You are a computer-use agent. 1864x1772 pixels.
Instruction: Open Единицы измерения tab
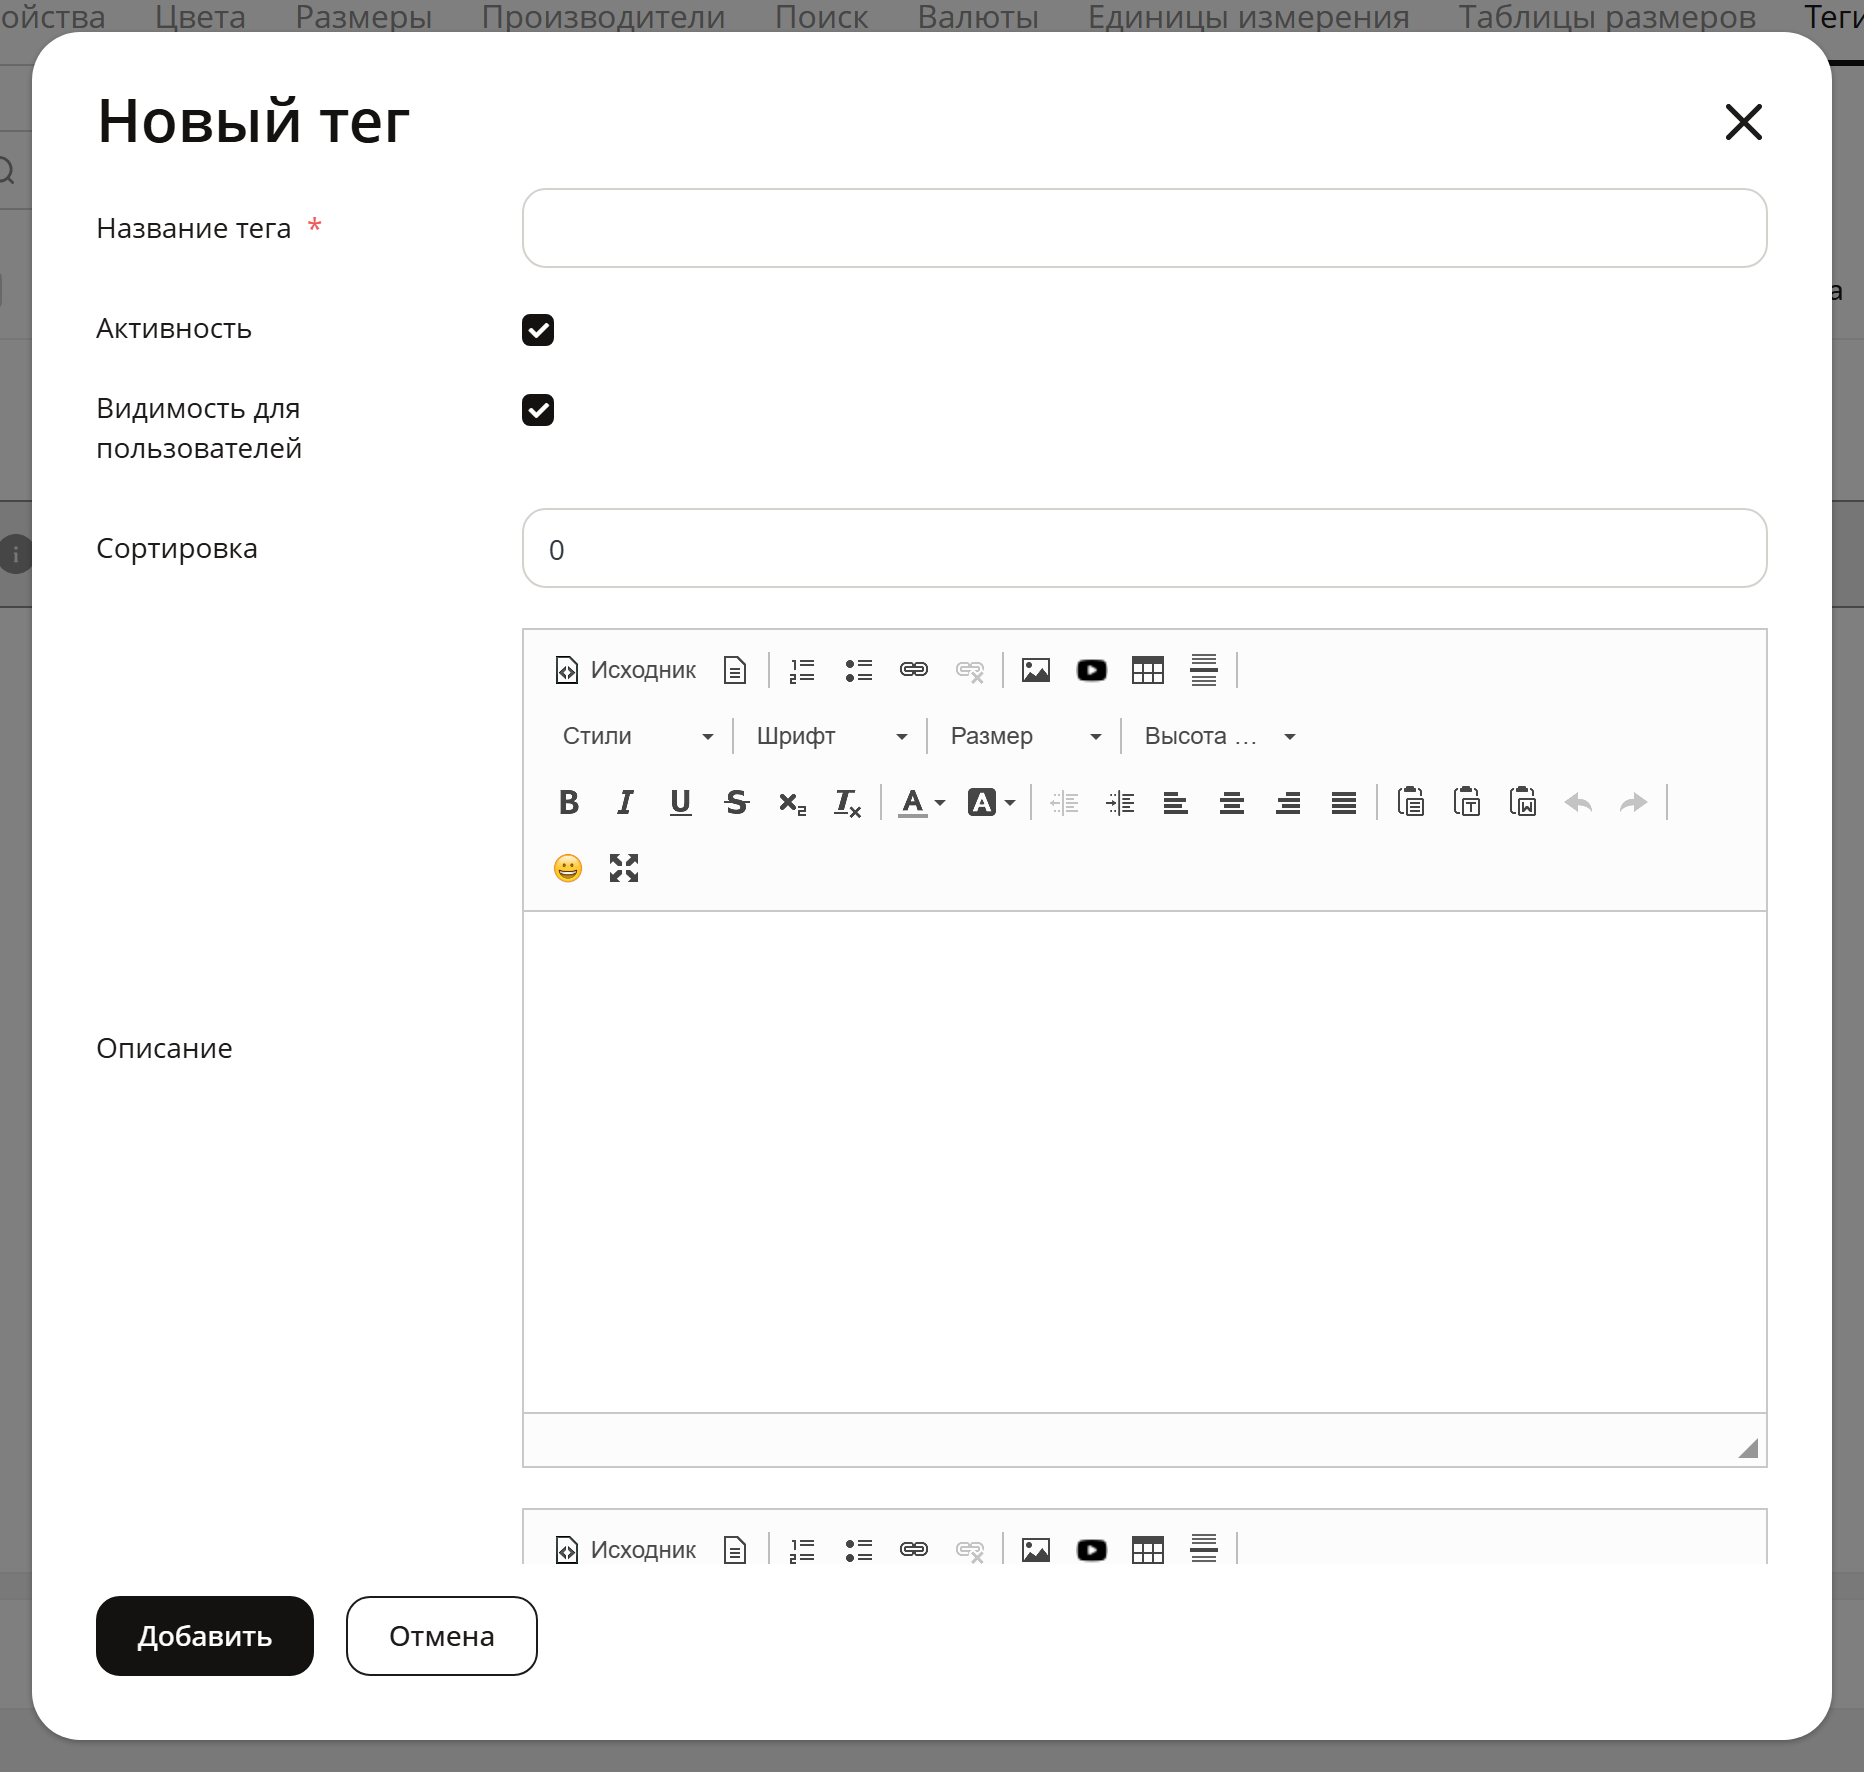[x=1248, y=16]
